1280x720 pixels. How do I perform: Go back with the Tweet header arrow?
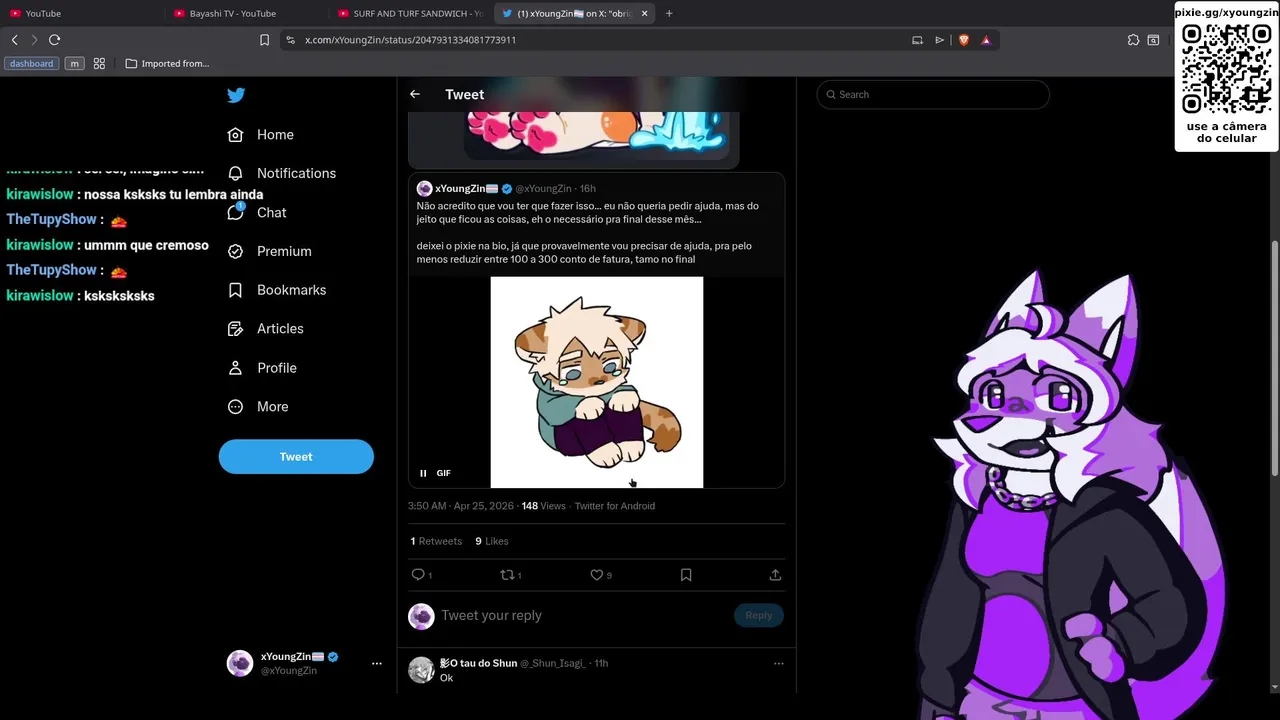pyautogui.click(x=415, y=94)
